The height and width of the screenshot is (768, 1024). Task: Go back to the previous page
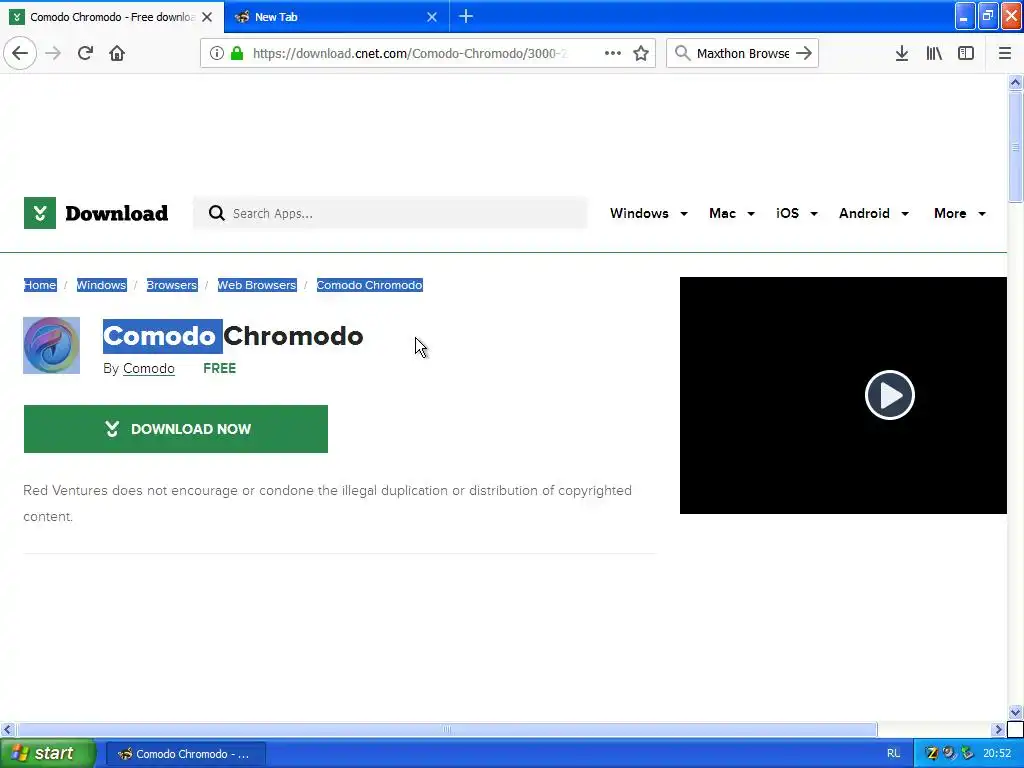[20, 53]
